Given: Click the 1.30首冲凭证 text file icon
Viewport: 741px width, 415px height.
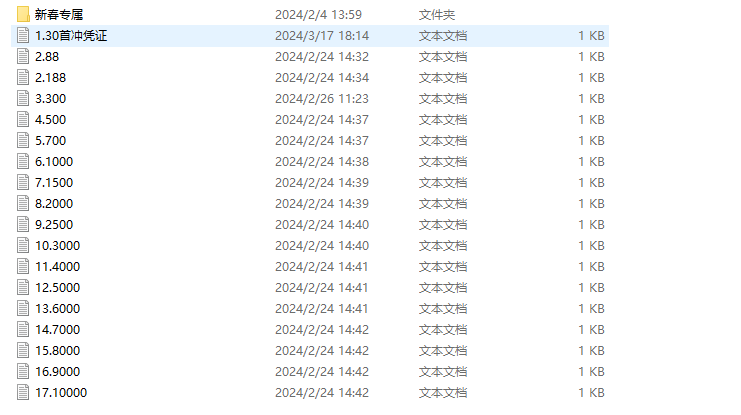Looking at the screenshot, I should click(x=23, y=35).
